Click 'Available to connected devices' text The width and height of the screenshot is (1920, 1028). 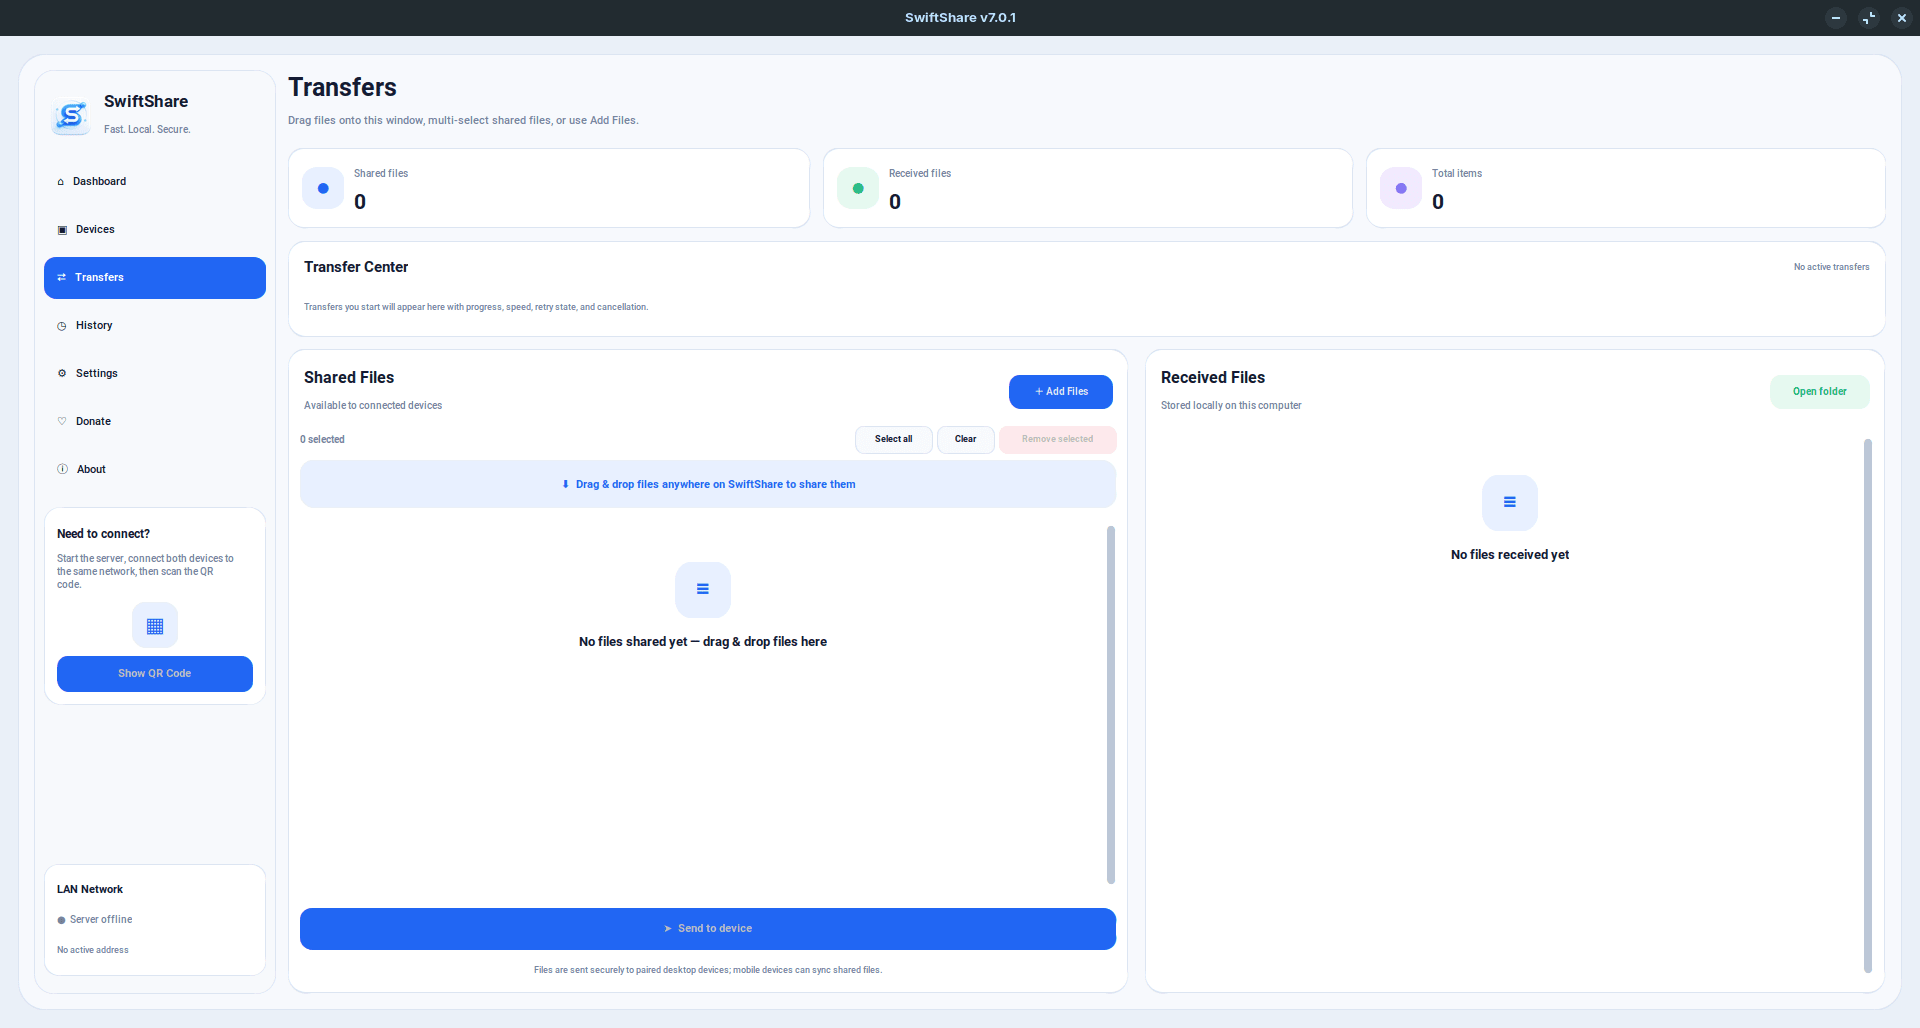(373, 406)
